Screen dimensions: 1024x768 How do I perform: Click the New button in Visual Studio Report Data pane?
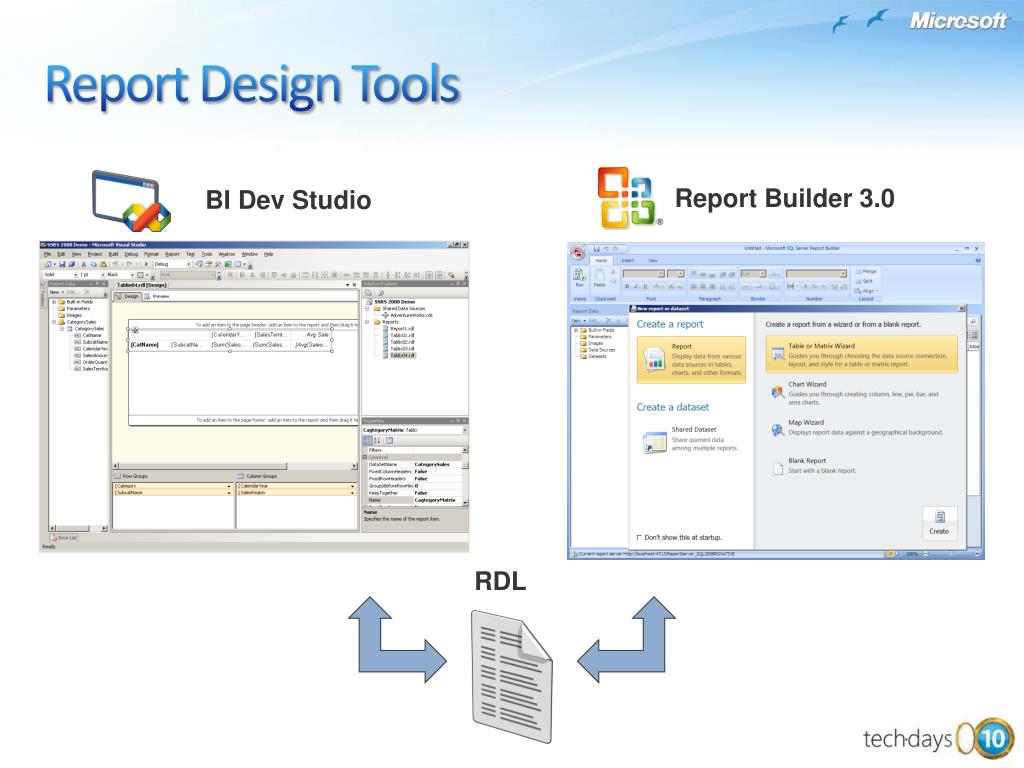point(57,292)
